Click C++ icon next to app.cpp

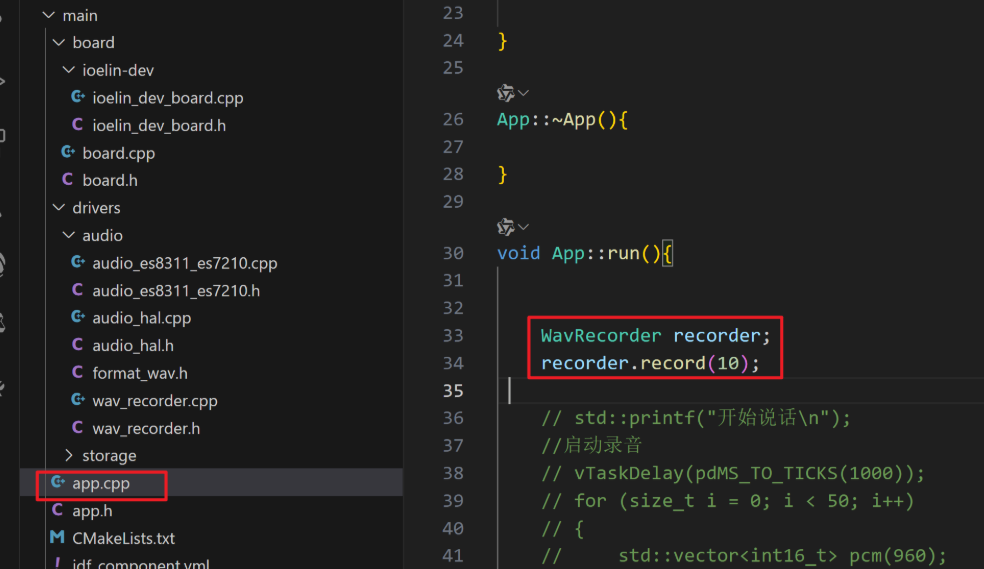coord(58,482)
